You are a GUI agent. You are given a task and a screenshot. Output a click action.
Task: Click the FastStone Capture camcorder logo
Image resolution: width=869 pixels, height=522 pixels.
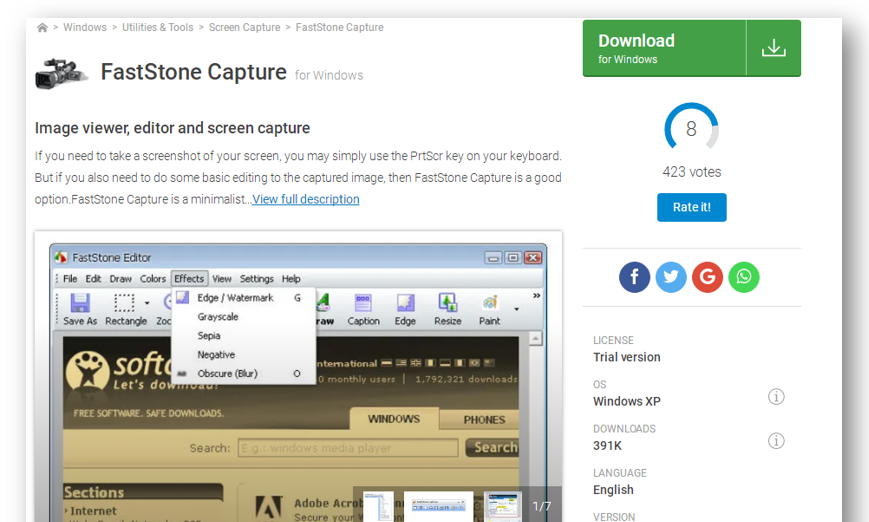point(60,74)
